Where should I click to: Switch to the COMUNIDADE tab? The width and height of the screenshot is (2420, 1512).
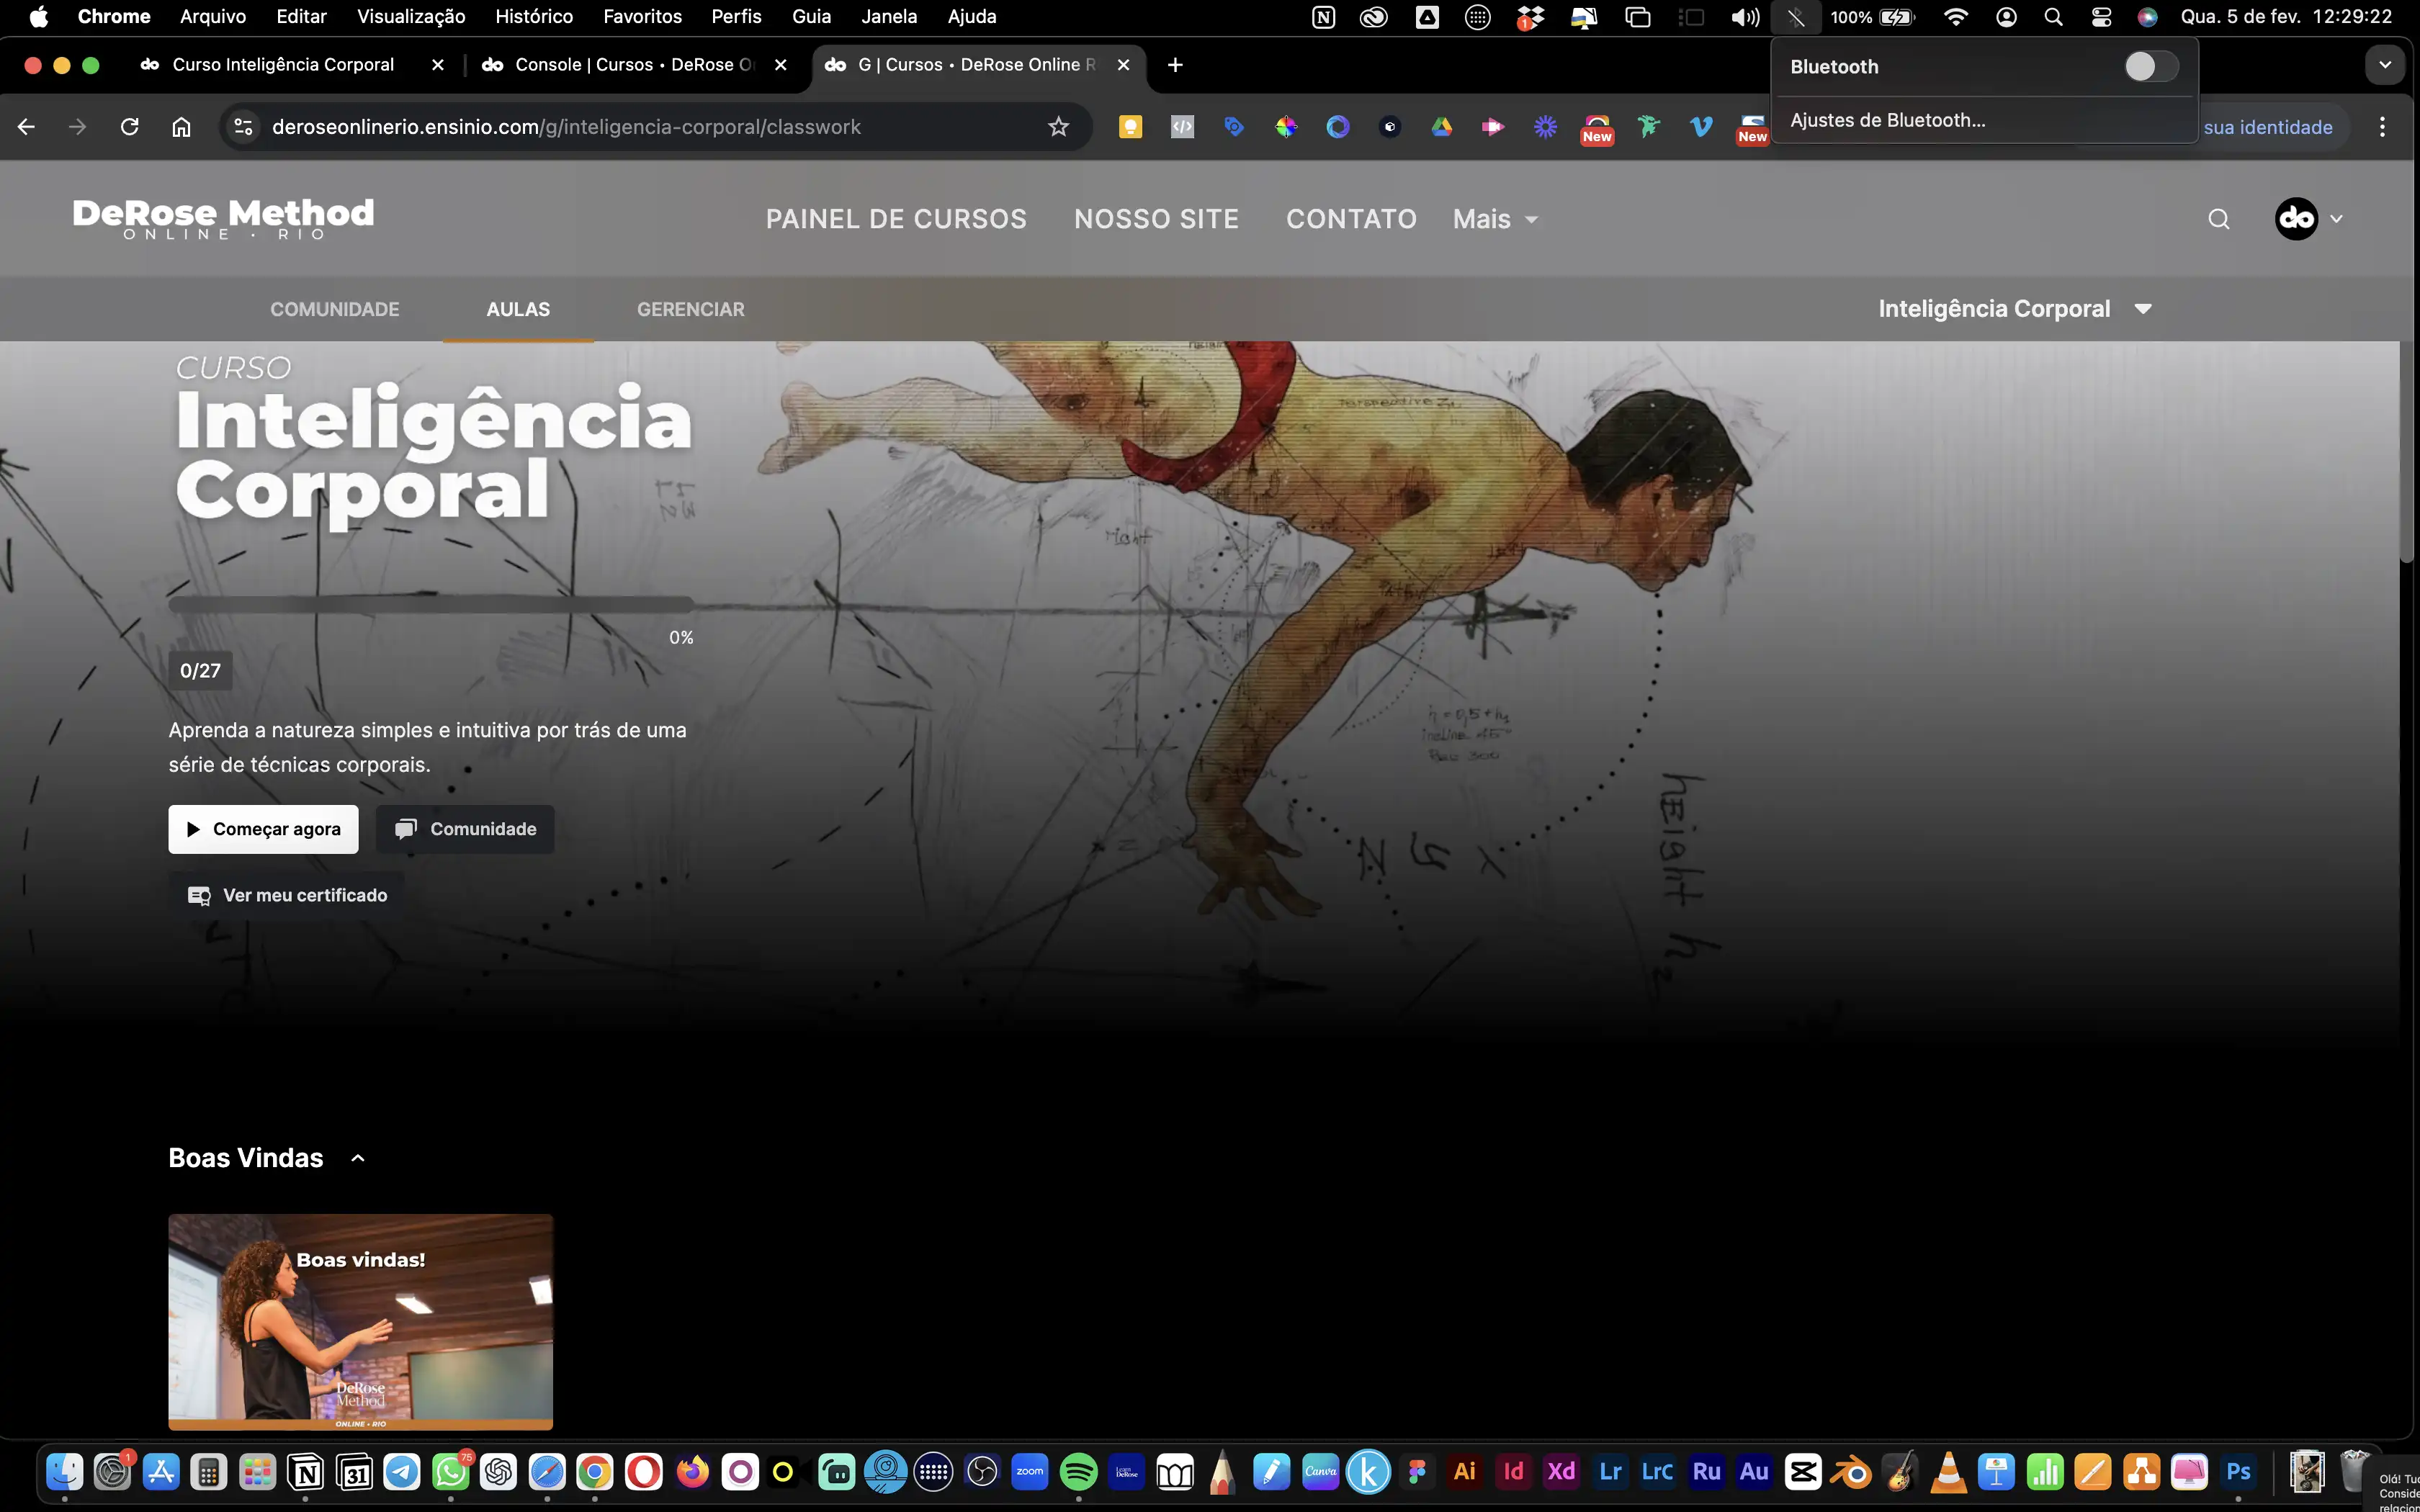[x=334, y=309]
